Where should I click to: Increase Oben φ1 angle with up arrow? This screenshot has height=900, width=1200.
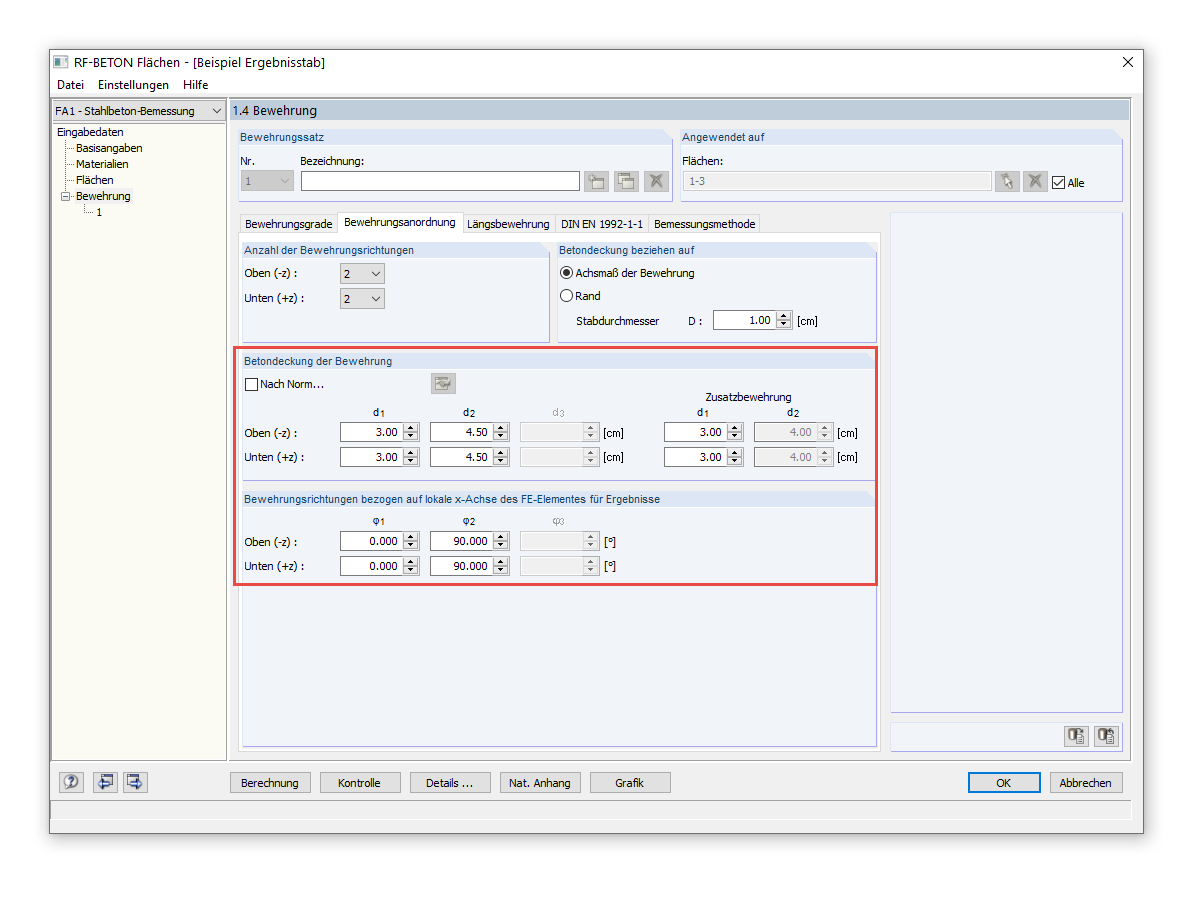tap(410, 536)
